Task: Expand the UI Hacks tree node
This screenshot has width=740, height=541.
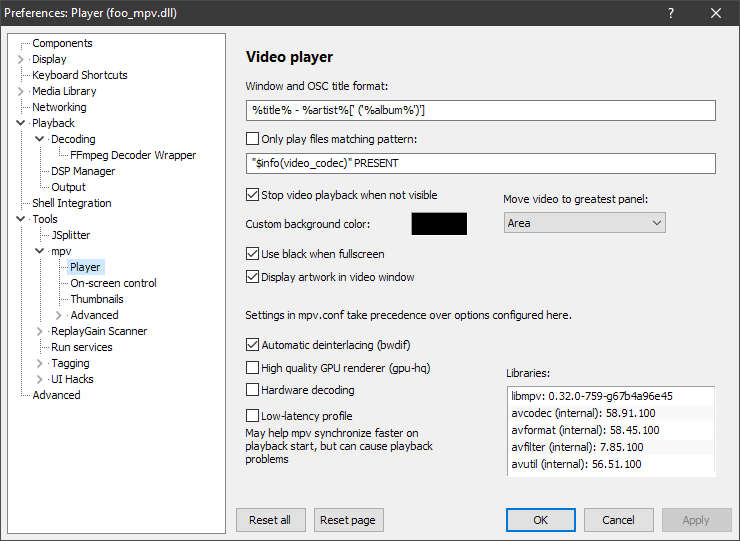Action: click(40, 379)
